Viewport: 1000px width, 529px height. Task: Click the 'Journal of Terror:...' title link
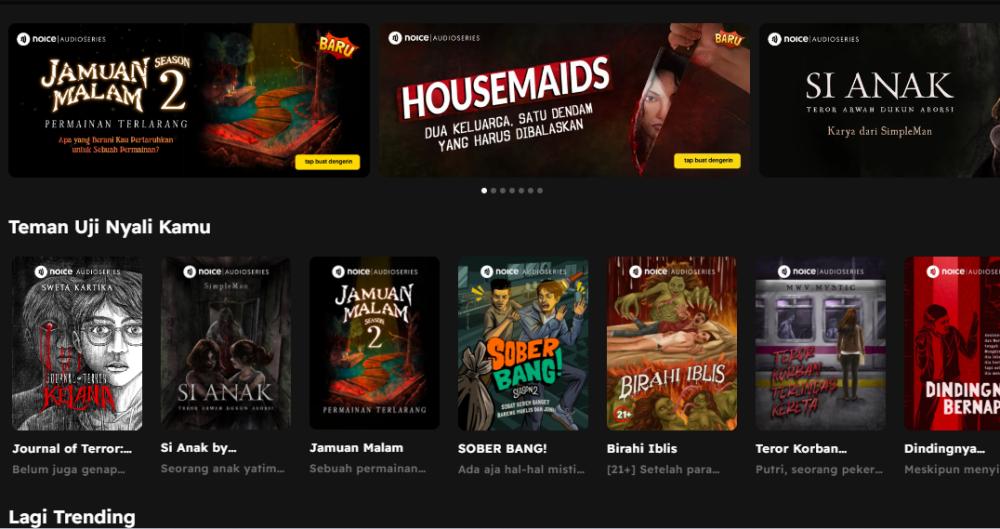point(72,449)
